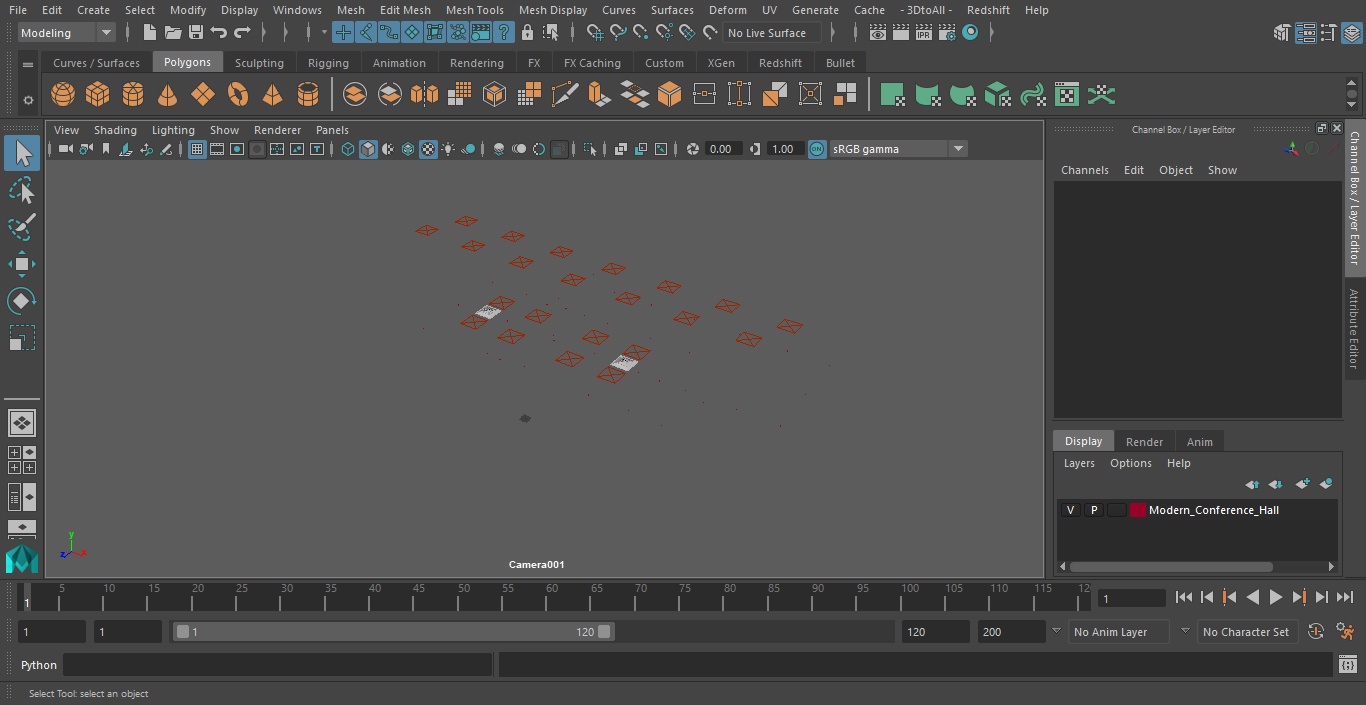Click the Multi-Cut knife shelf icon

click(564, 95)
